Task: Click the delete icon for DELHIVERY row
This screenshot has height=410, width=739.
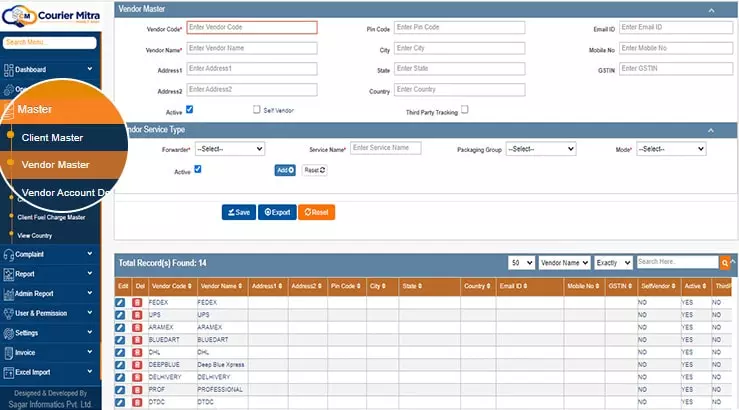Action: tap(137, 378)
